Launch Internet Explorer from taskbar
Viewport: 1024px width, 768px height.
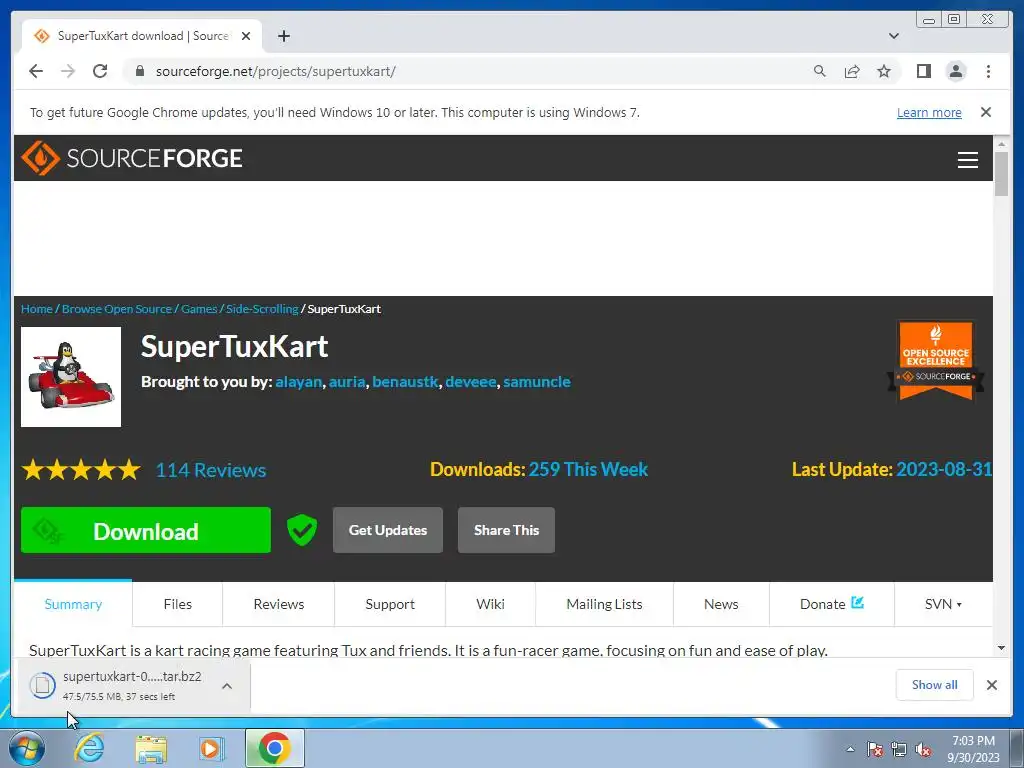[x=89, y=748]
